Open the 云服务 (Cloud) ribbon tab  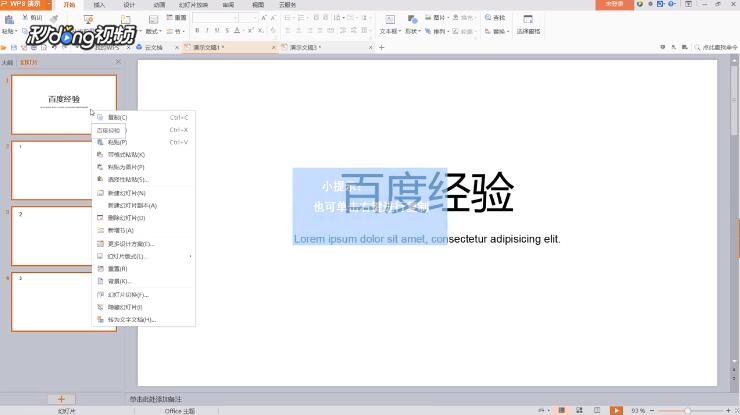[x=287, y=5]
